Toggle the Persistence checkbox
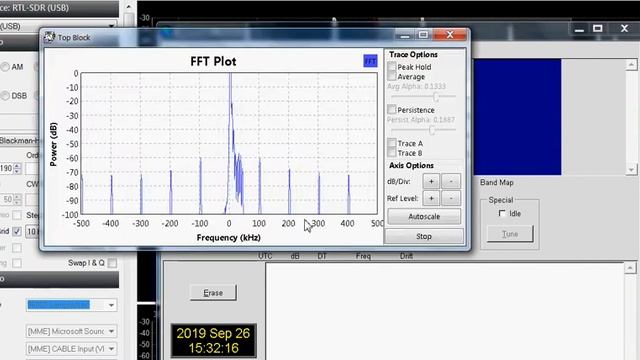Screen dimensions: 640x360 392,109
